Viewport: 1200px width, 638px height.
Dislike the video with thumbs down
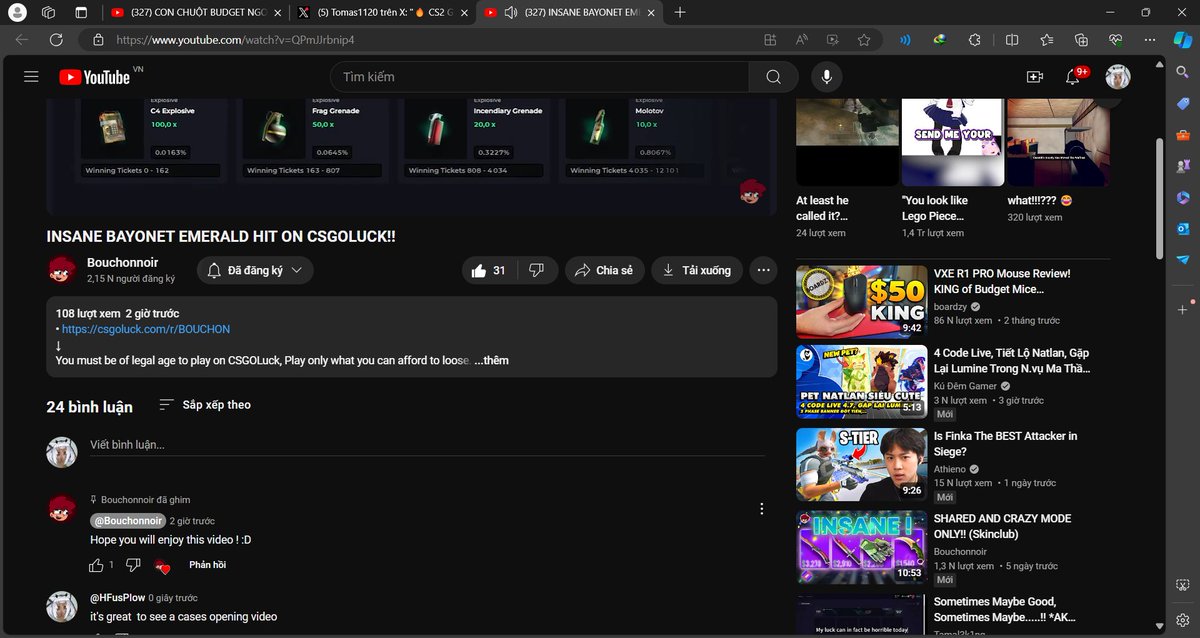click(536, 270)
